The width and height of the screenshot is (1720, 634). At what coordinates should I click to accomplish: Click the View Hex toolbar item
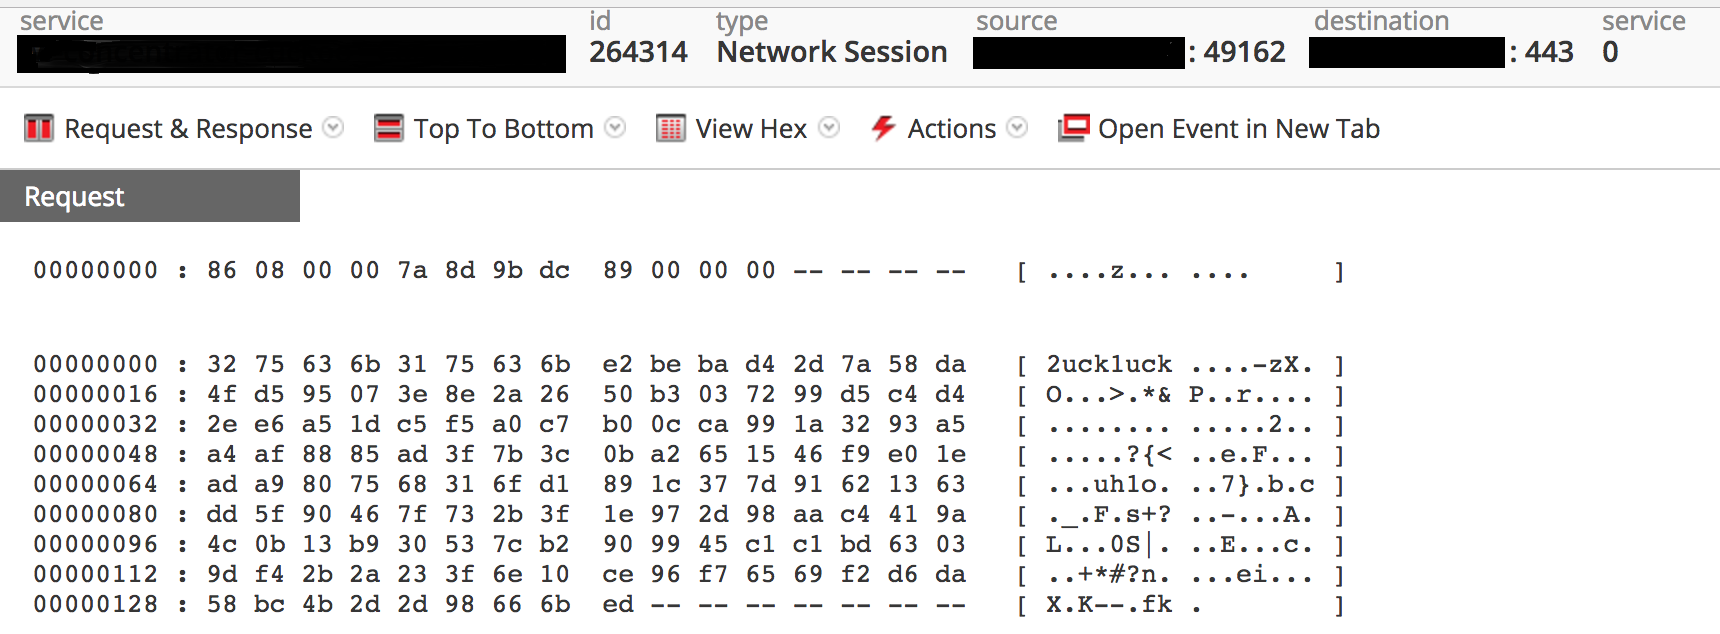point(749,128)
